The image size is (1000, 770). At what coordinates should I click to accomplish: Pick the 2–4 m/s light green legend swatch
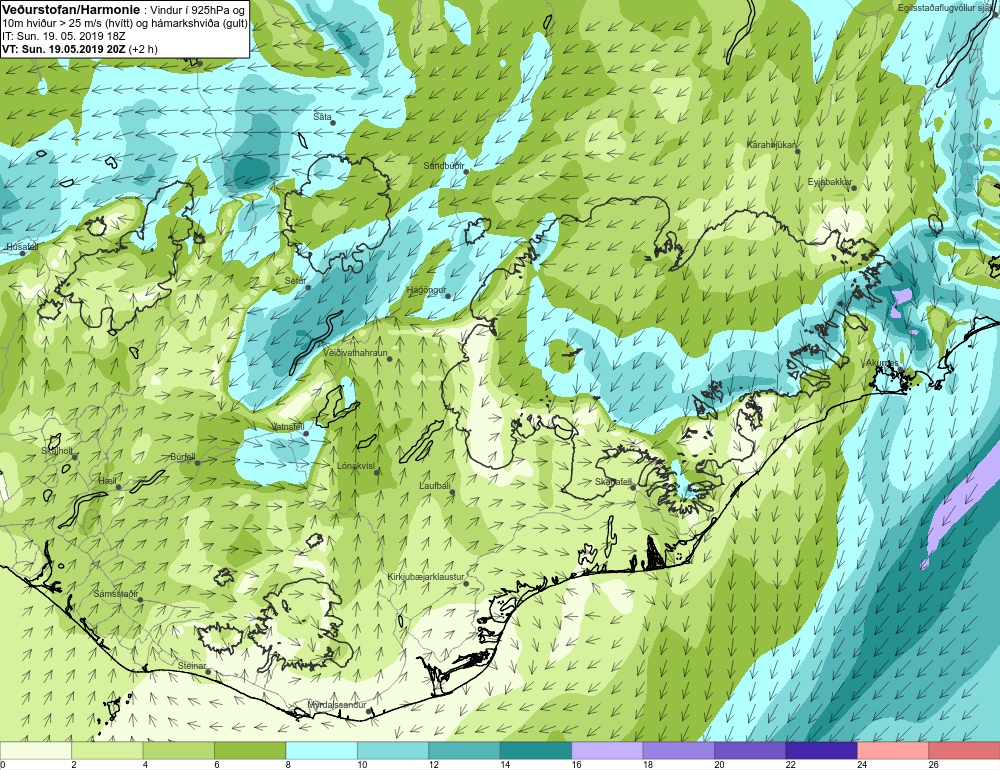point(107,750)
